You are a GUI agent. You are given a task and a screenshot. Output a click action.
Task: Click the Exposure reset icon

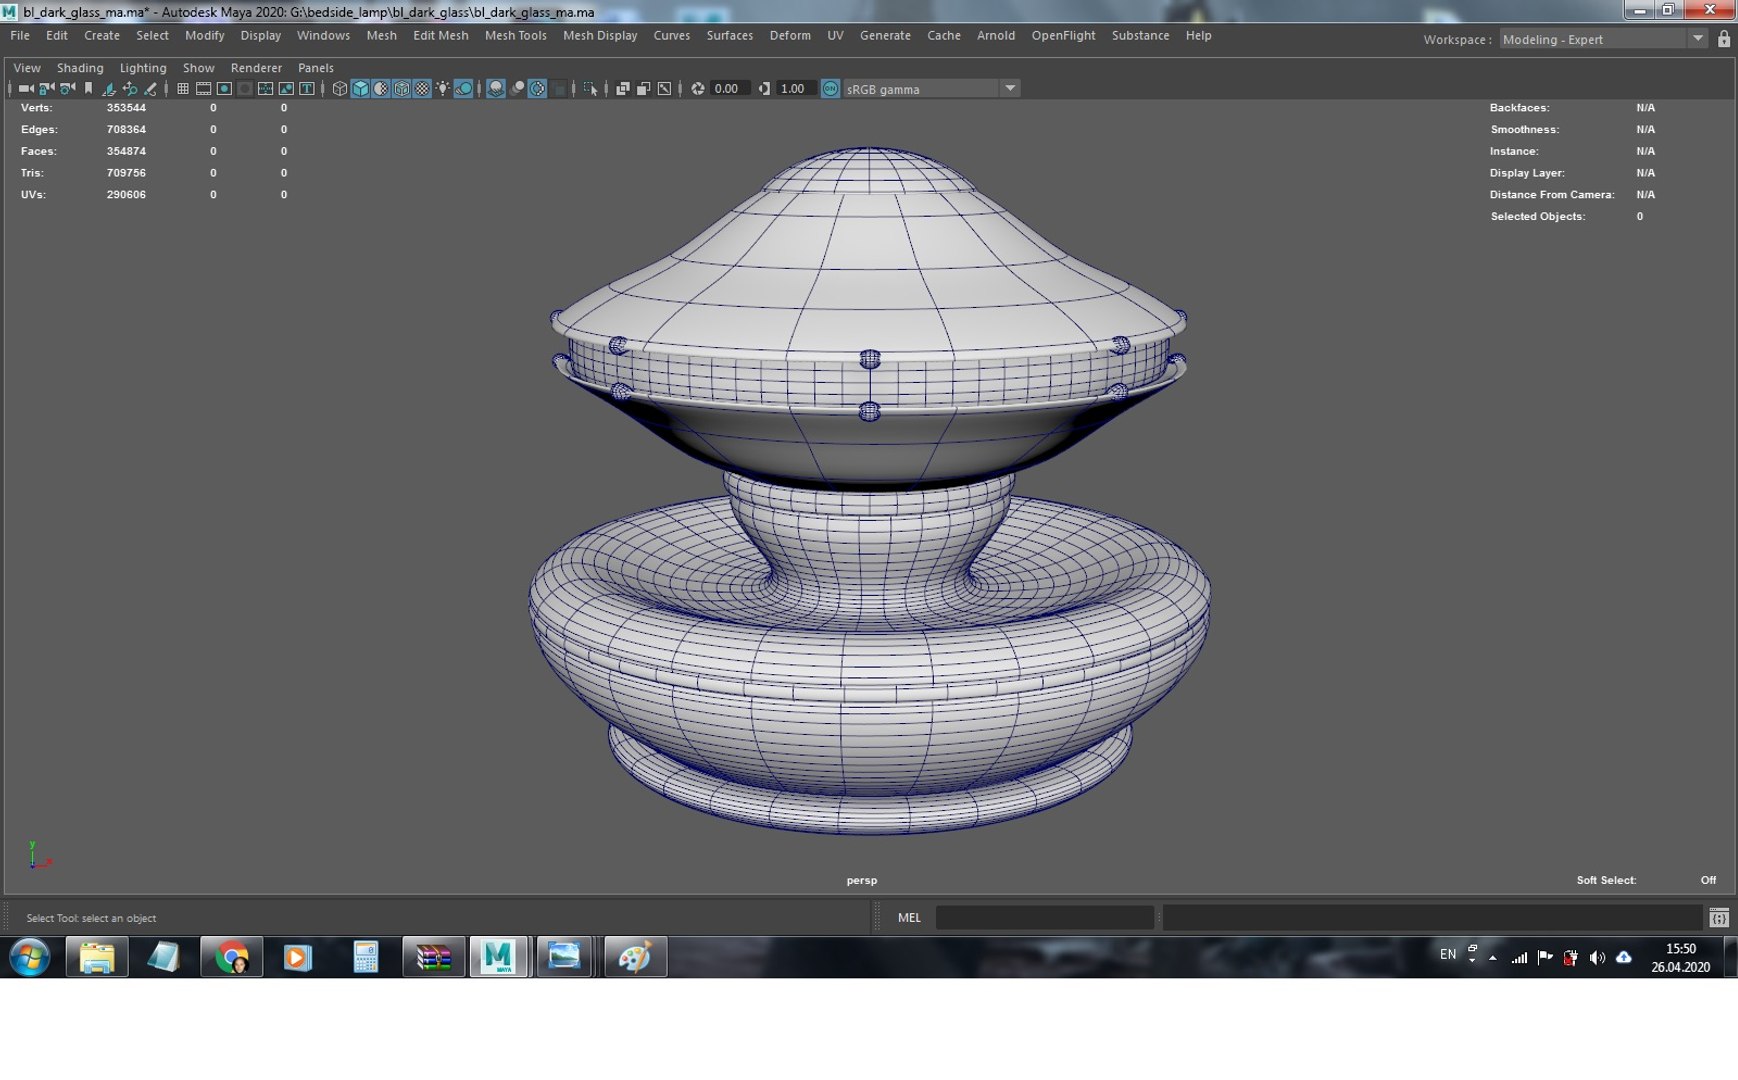(698, 89)
